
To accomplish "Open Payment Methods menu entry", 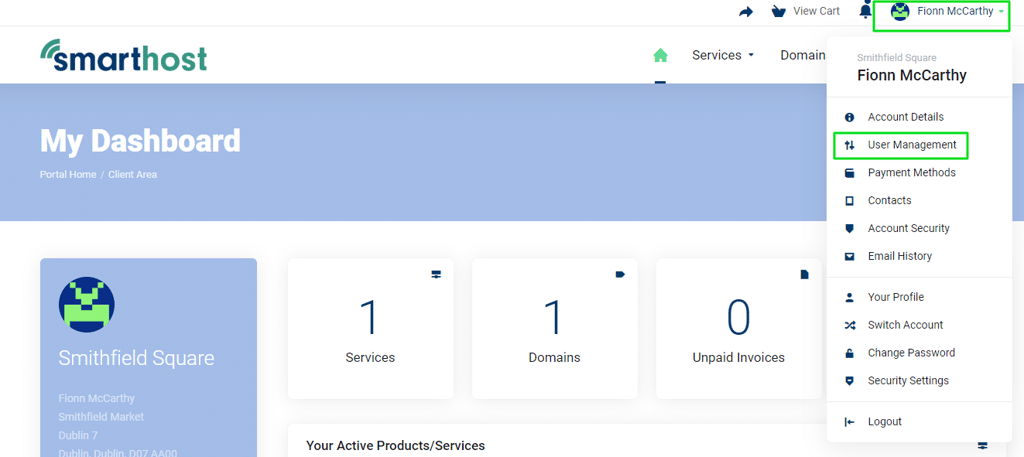I will point(912,173).
